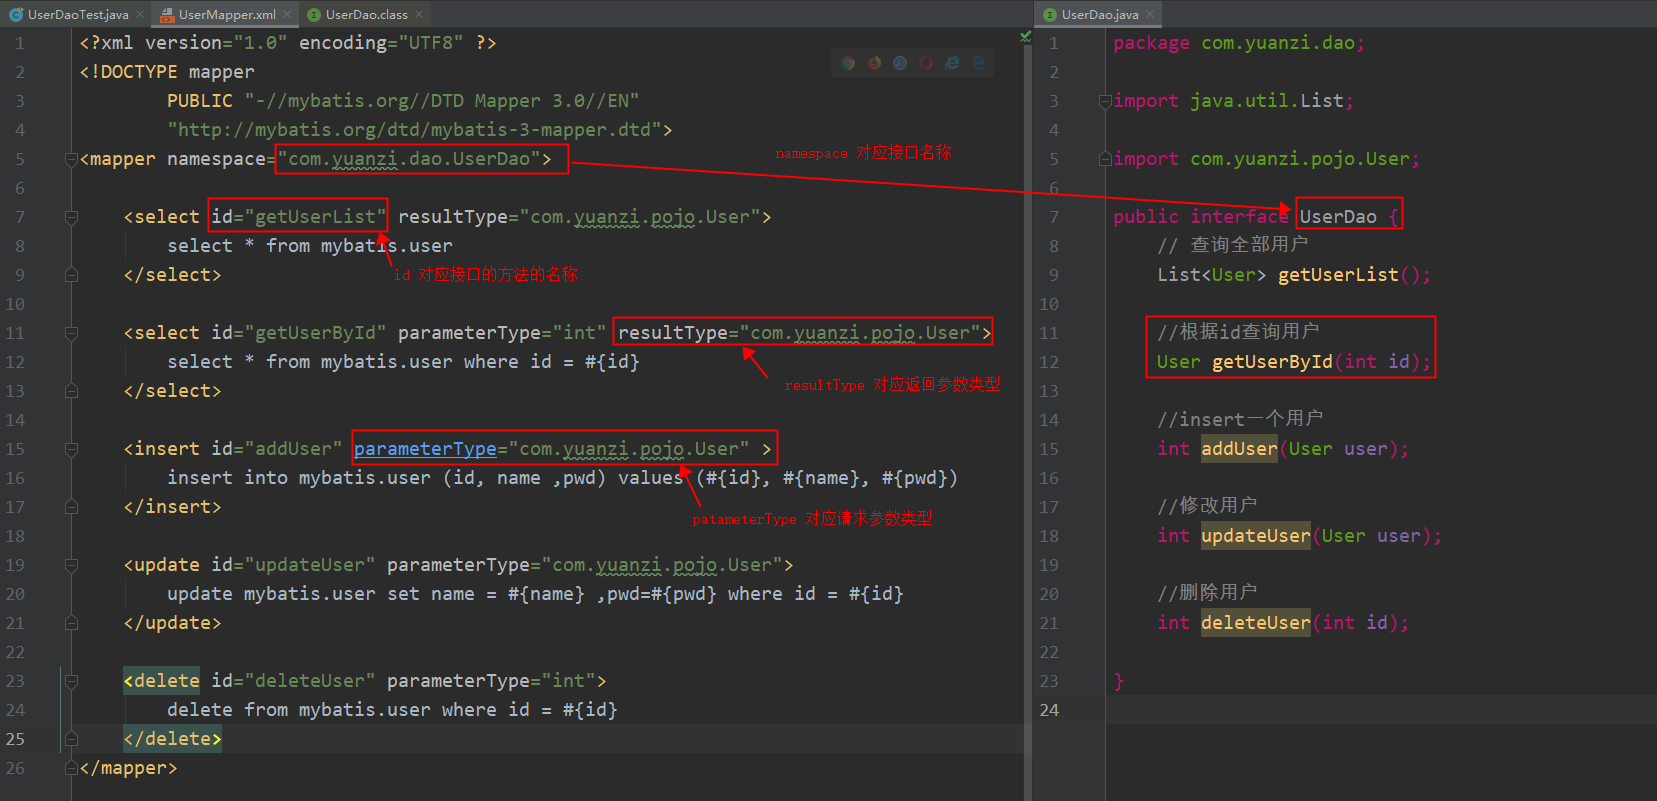Close the UserDao.class tab
This screenshot has width=1657, height=801.
(x=419, y=14)
